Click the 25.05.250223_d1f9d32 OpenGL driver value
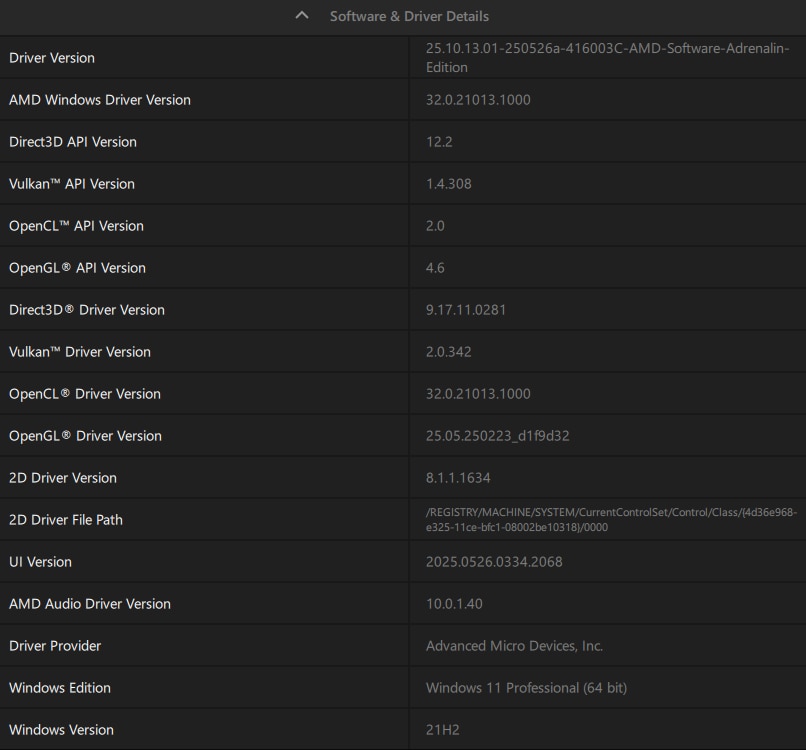Image resolution: width=806 pixels, height=750 pixels. coord(498,436)
